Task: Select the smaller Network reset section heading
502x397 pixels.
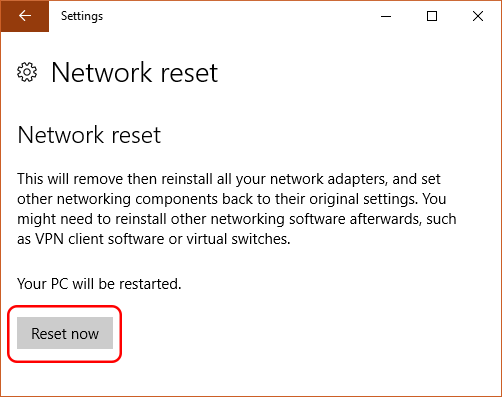Action: [x=89, y=135]
